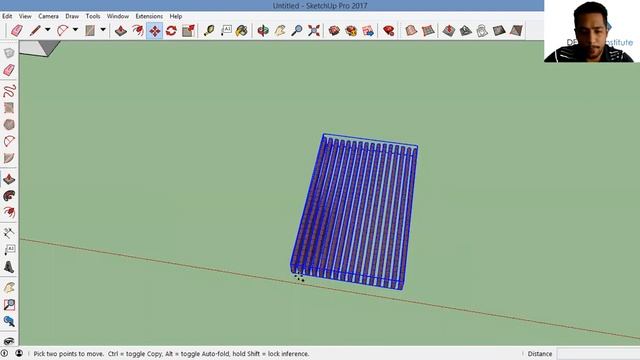Open the View menu
Screen dimensions: 640x360
pyautogui.click(x=25, y=16)
